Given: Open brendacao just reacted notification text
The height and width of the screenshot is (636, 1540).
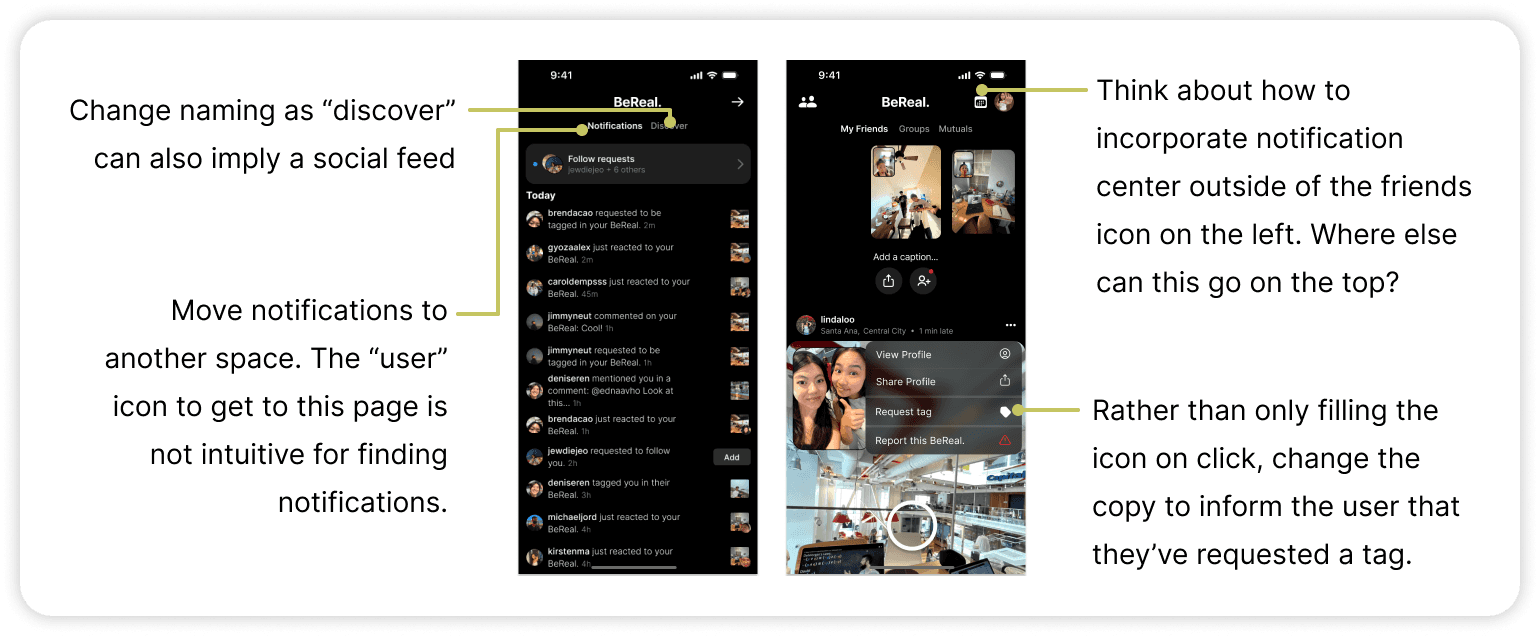Looking at the screenshot, I should pos(612,425).
